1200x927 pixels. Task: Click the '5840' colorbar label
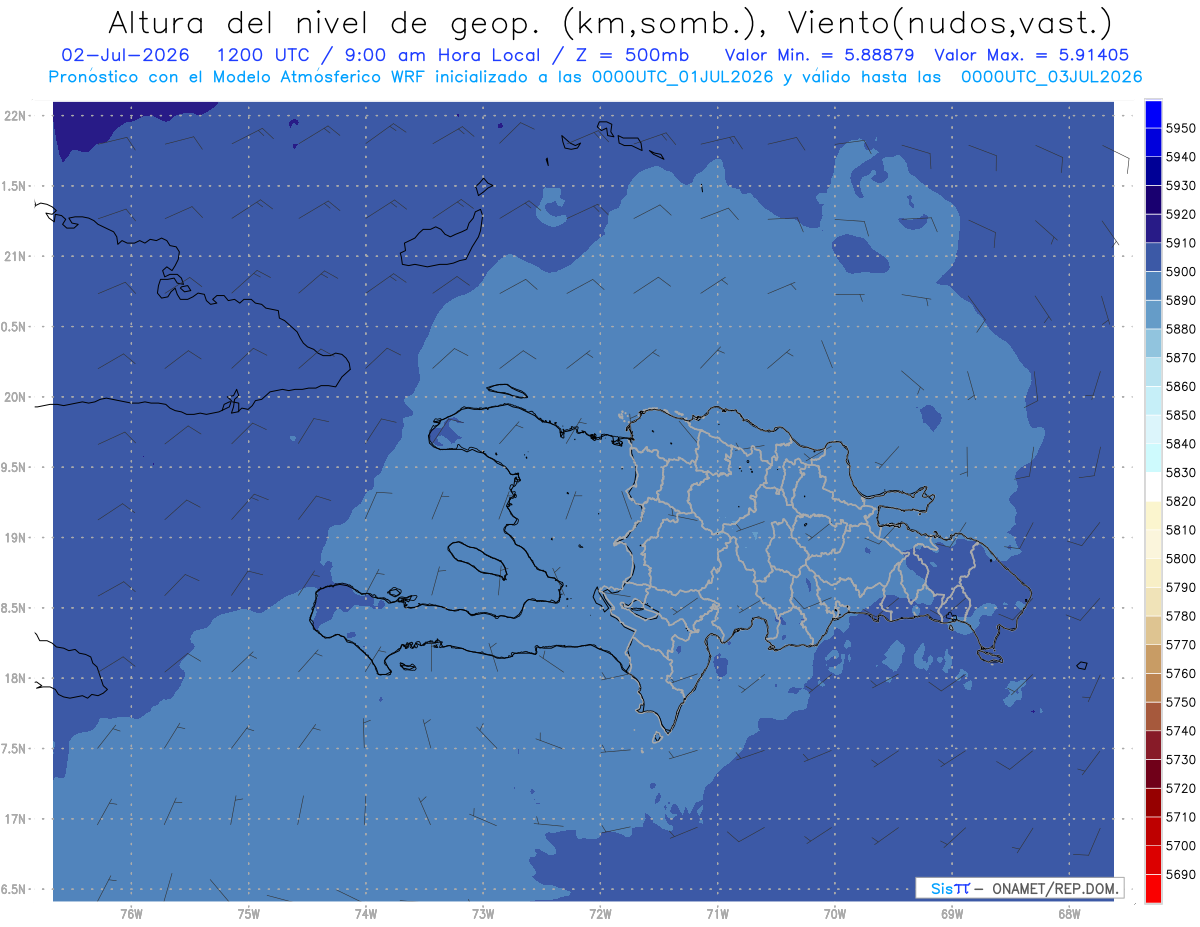click(x=1180, y=444)
